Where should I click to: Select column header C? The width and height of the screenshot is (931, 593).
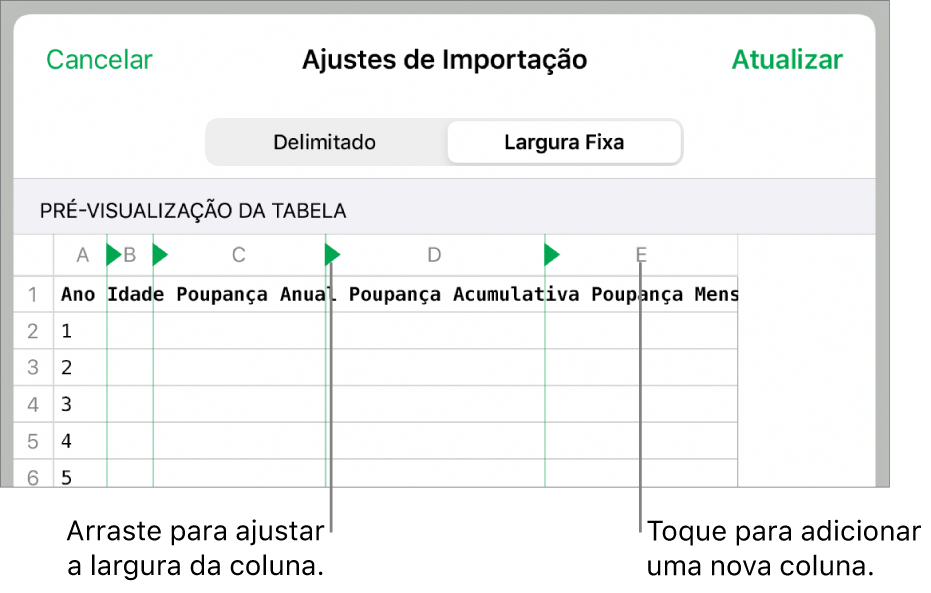click(x=237, y=255)
